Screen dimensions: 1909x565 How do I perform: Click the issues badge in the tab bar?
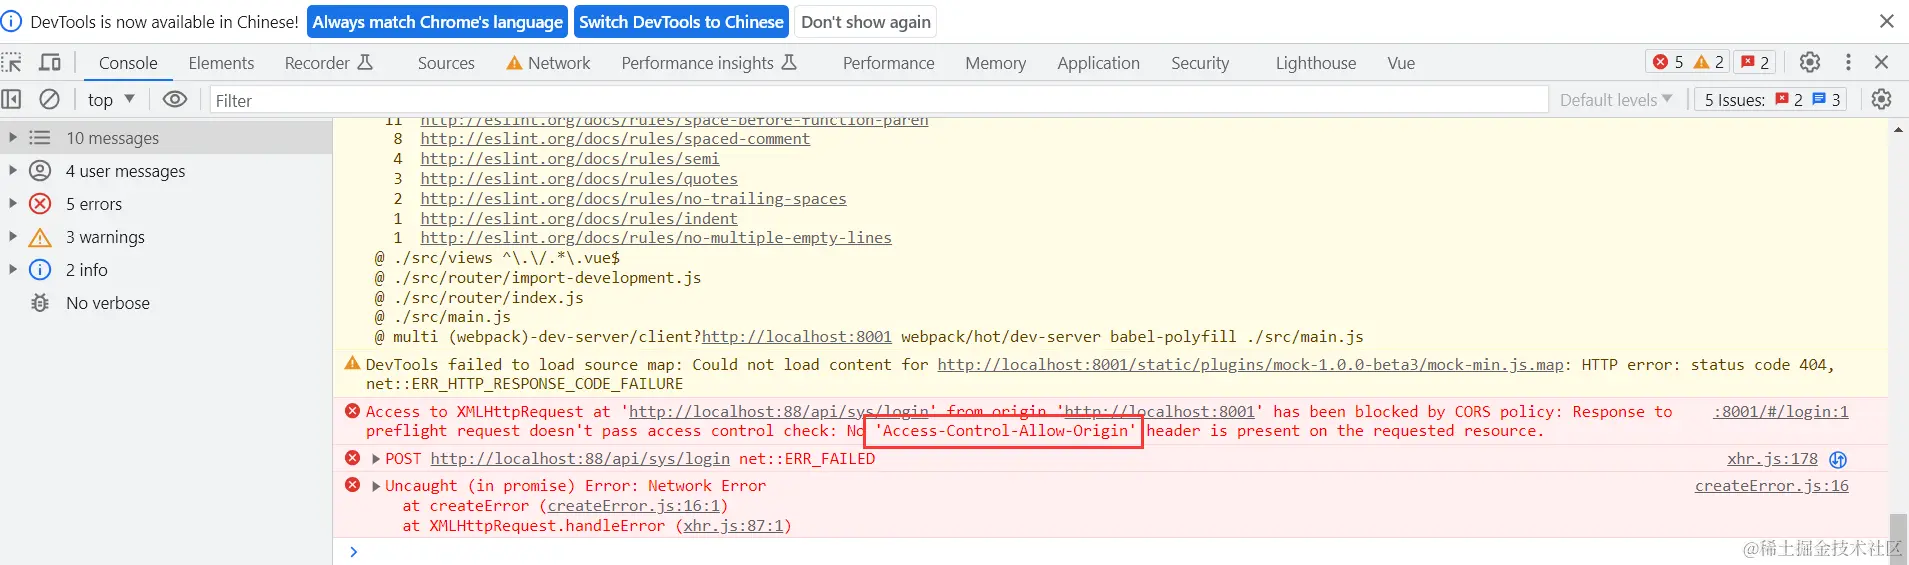pyautogui.click(x=1755, y=62)
